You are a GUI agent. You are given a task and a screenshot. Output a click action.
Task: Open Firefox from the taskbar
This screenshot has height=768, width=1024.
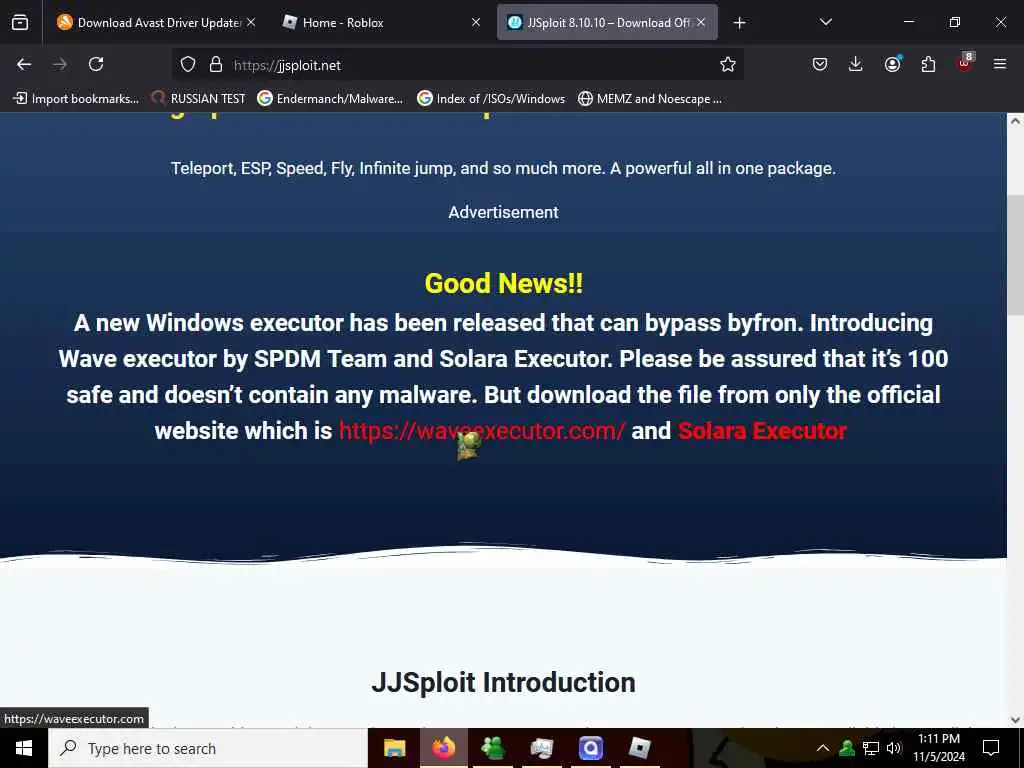pos(443,748)
